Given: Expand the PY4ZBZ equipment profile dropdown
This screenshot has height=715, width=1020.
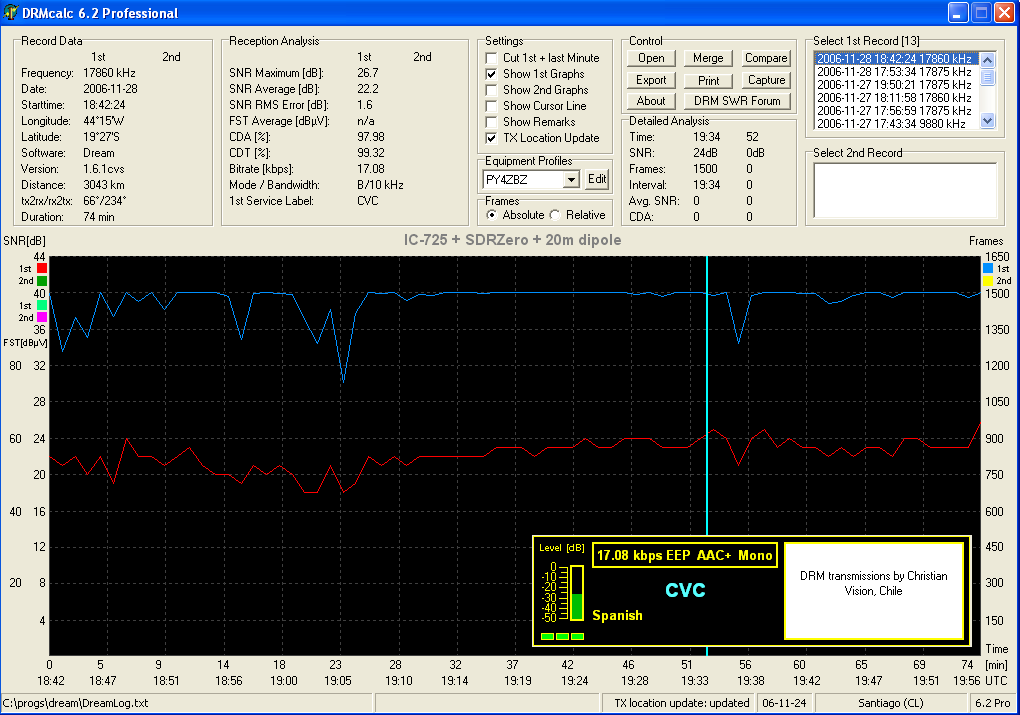Looking at the screenshot, I should tap(571, 179).
